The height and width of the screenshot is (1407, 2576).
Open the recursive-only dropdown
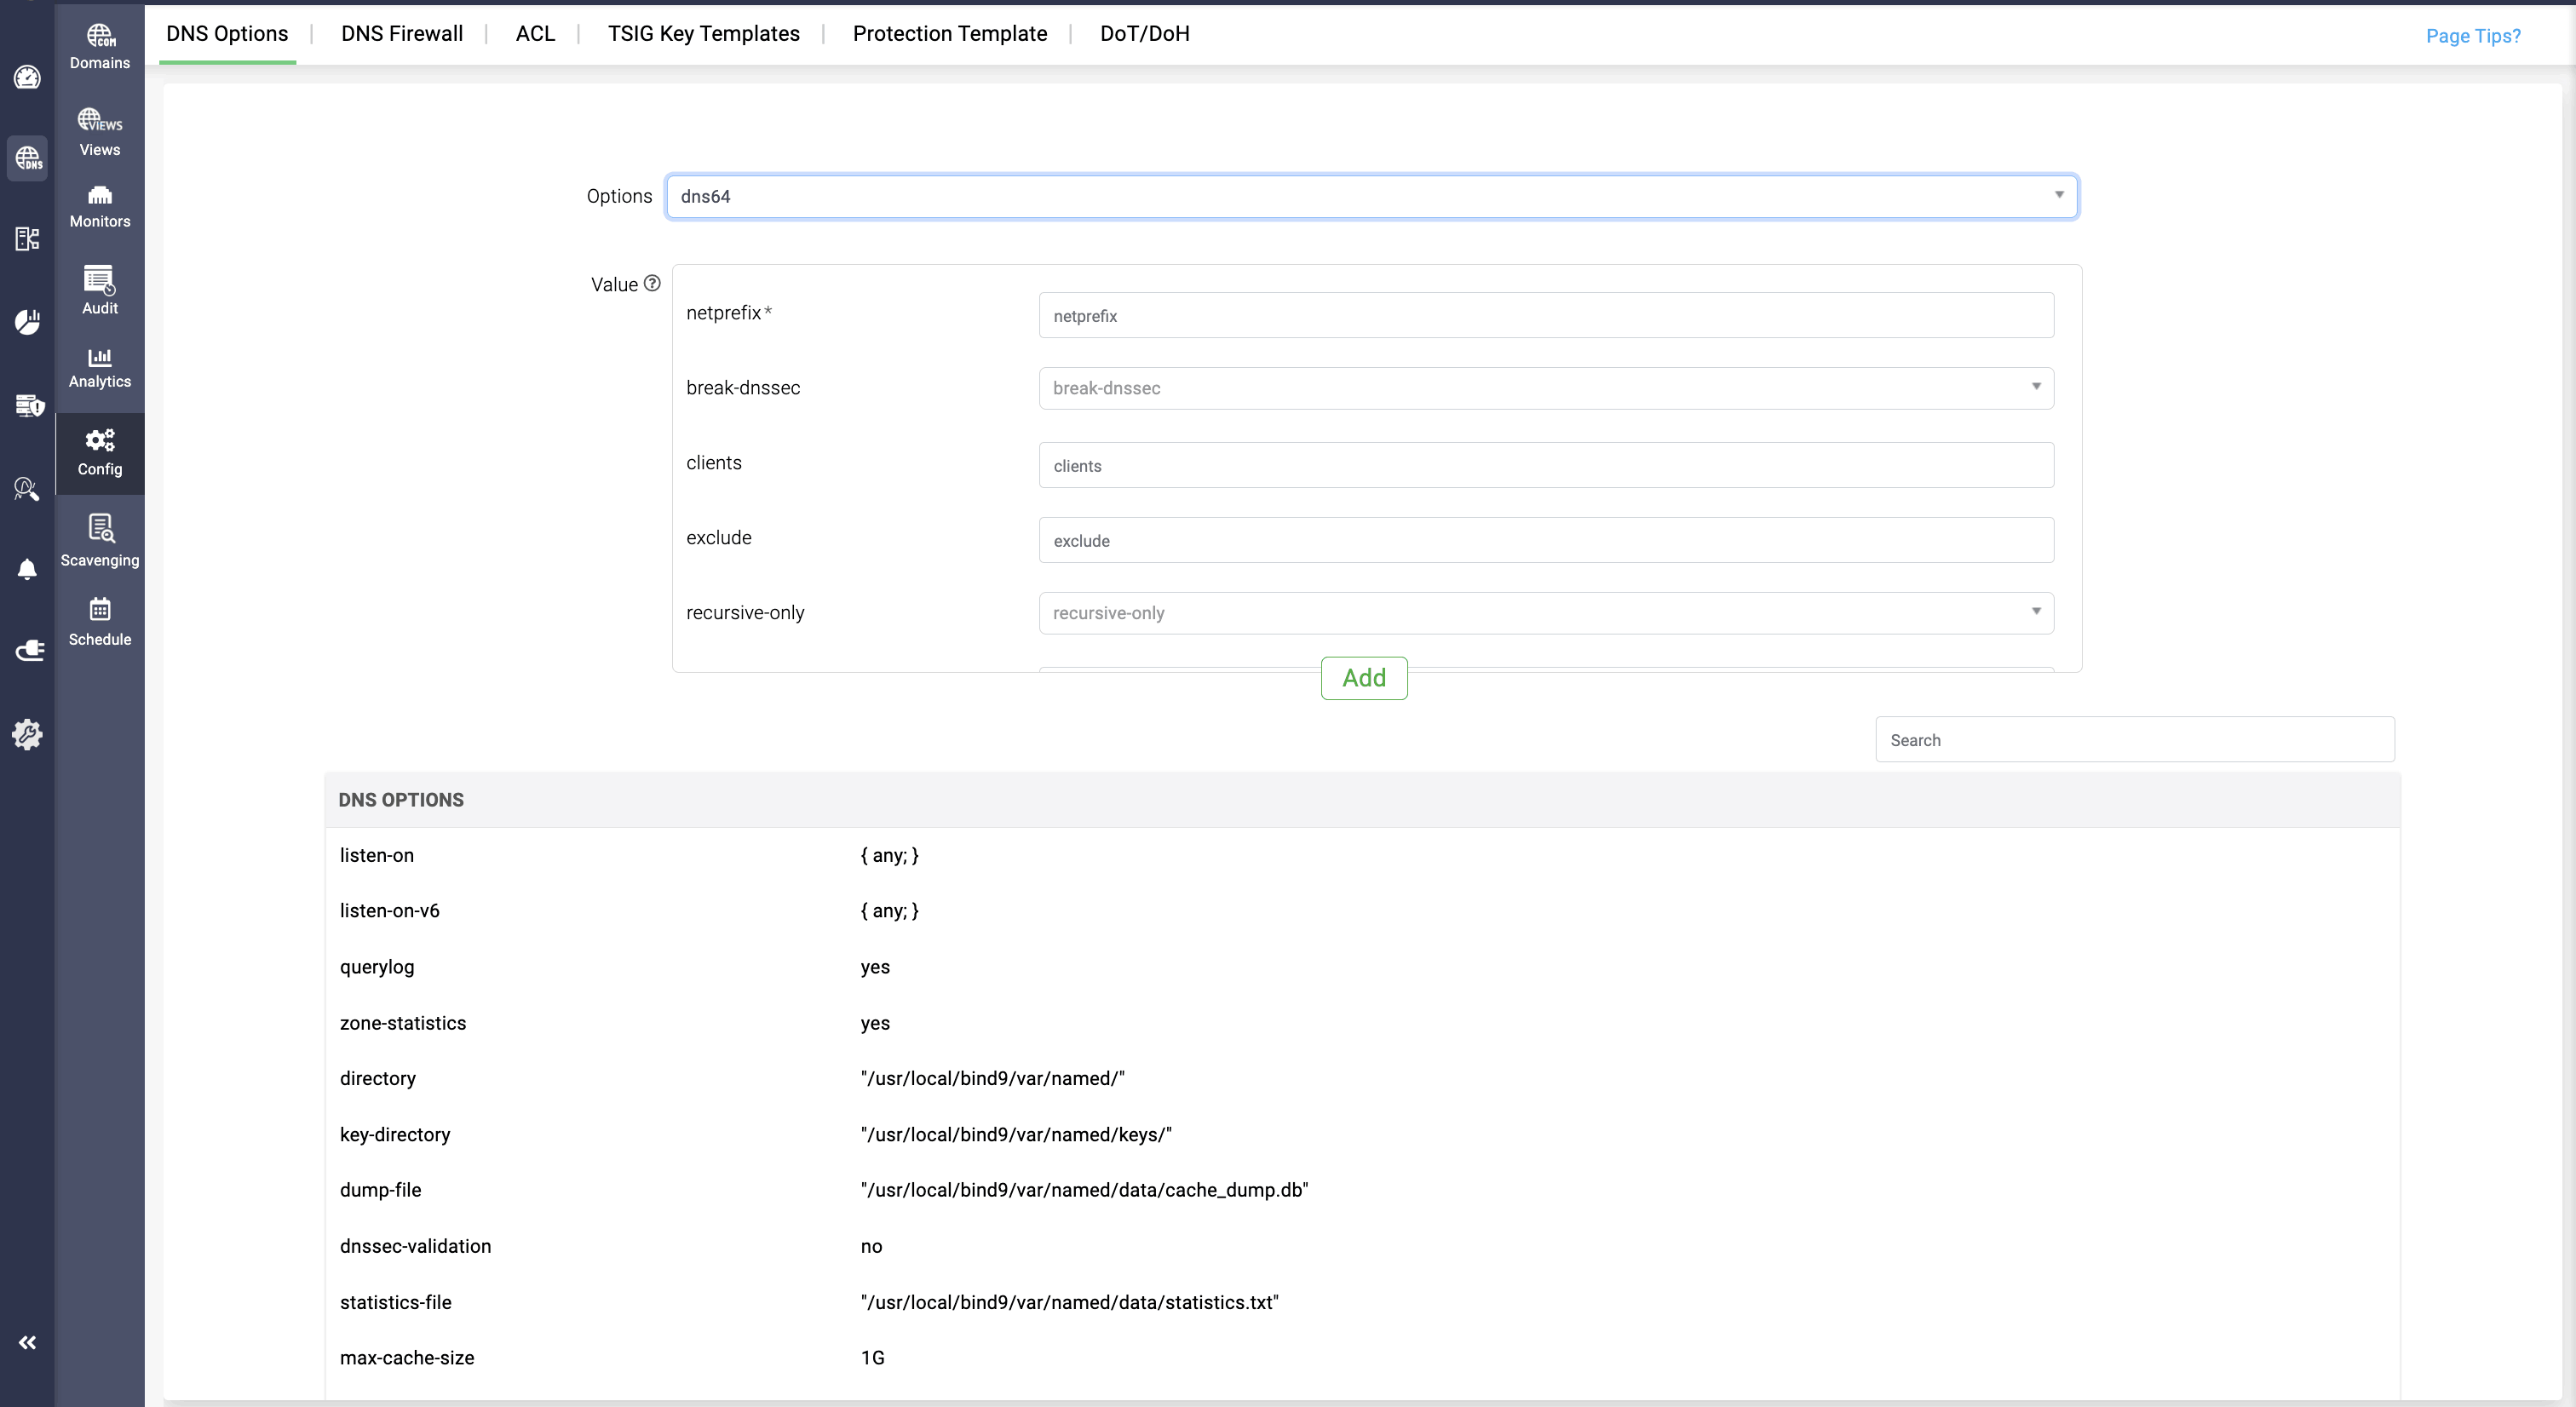pos(1545,613)
